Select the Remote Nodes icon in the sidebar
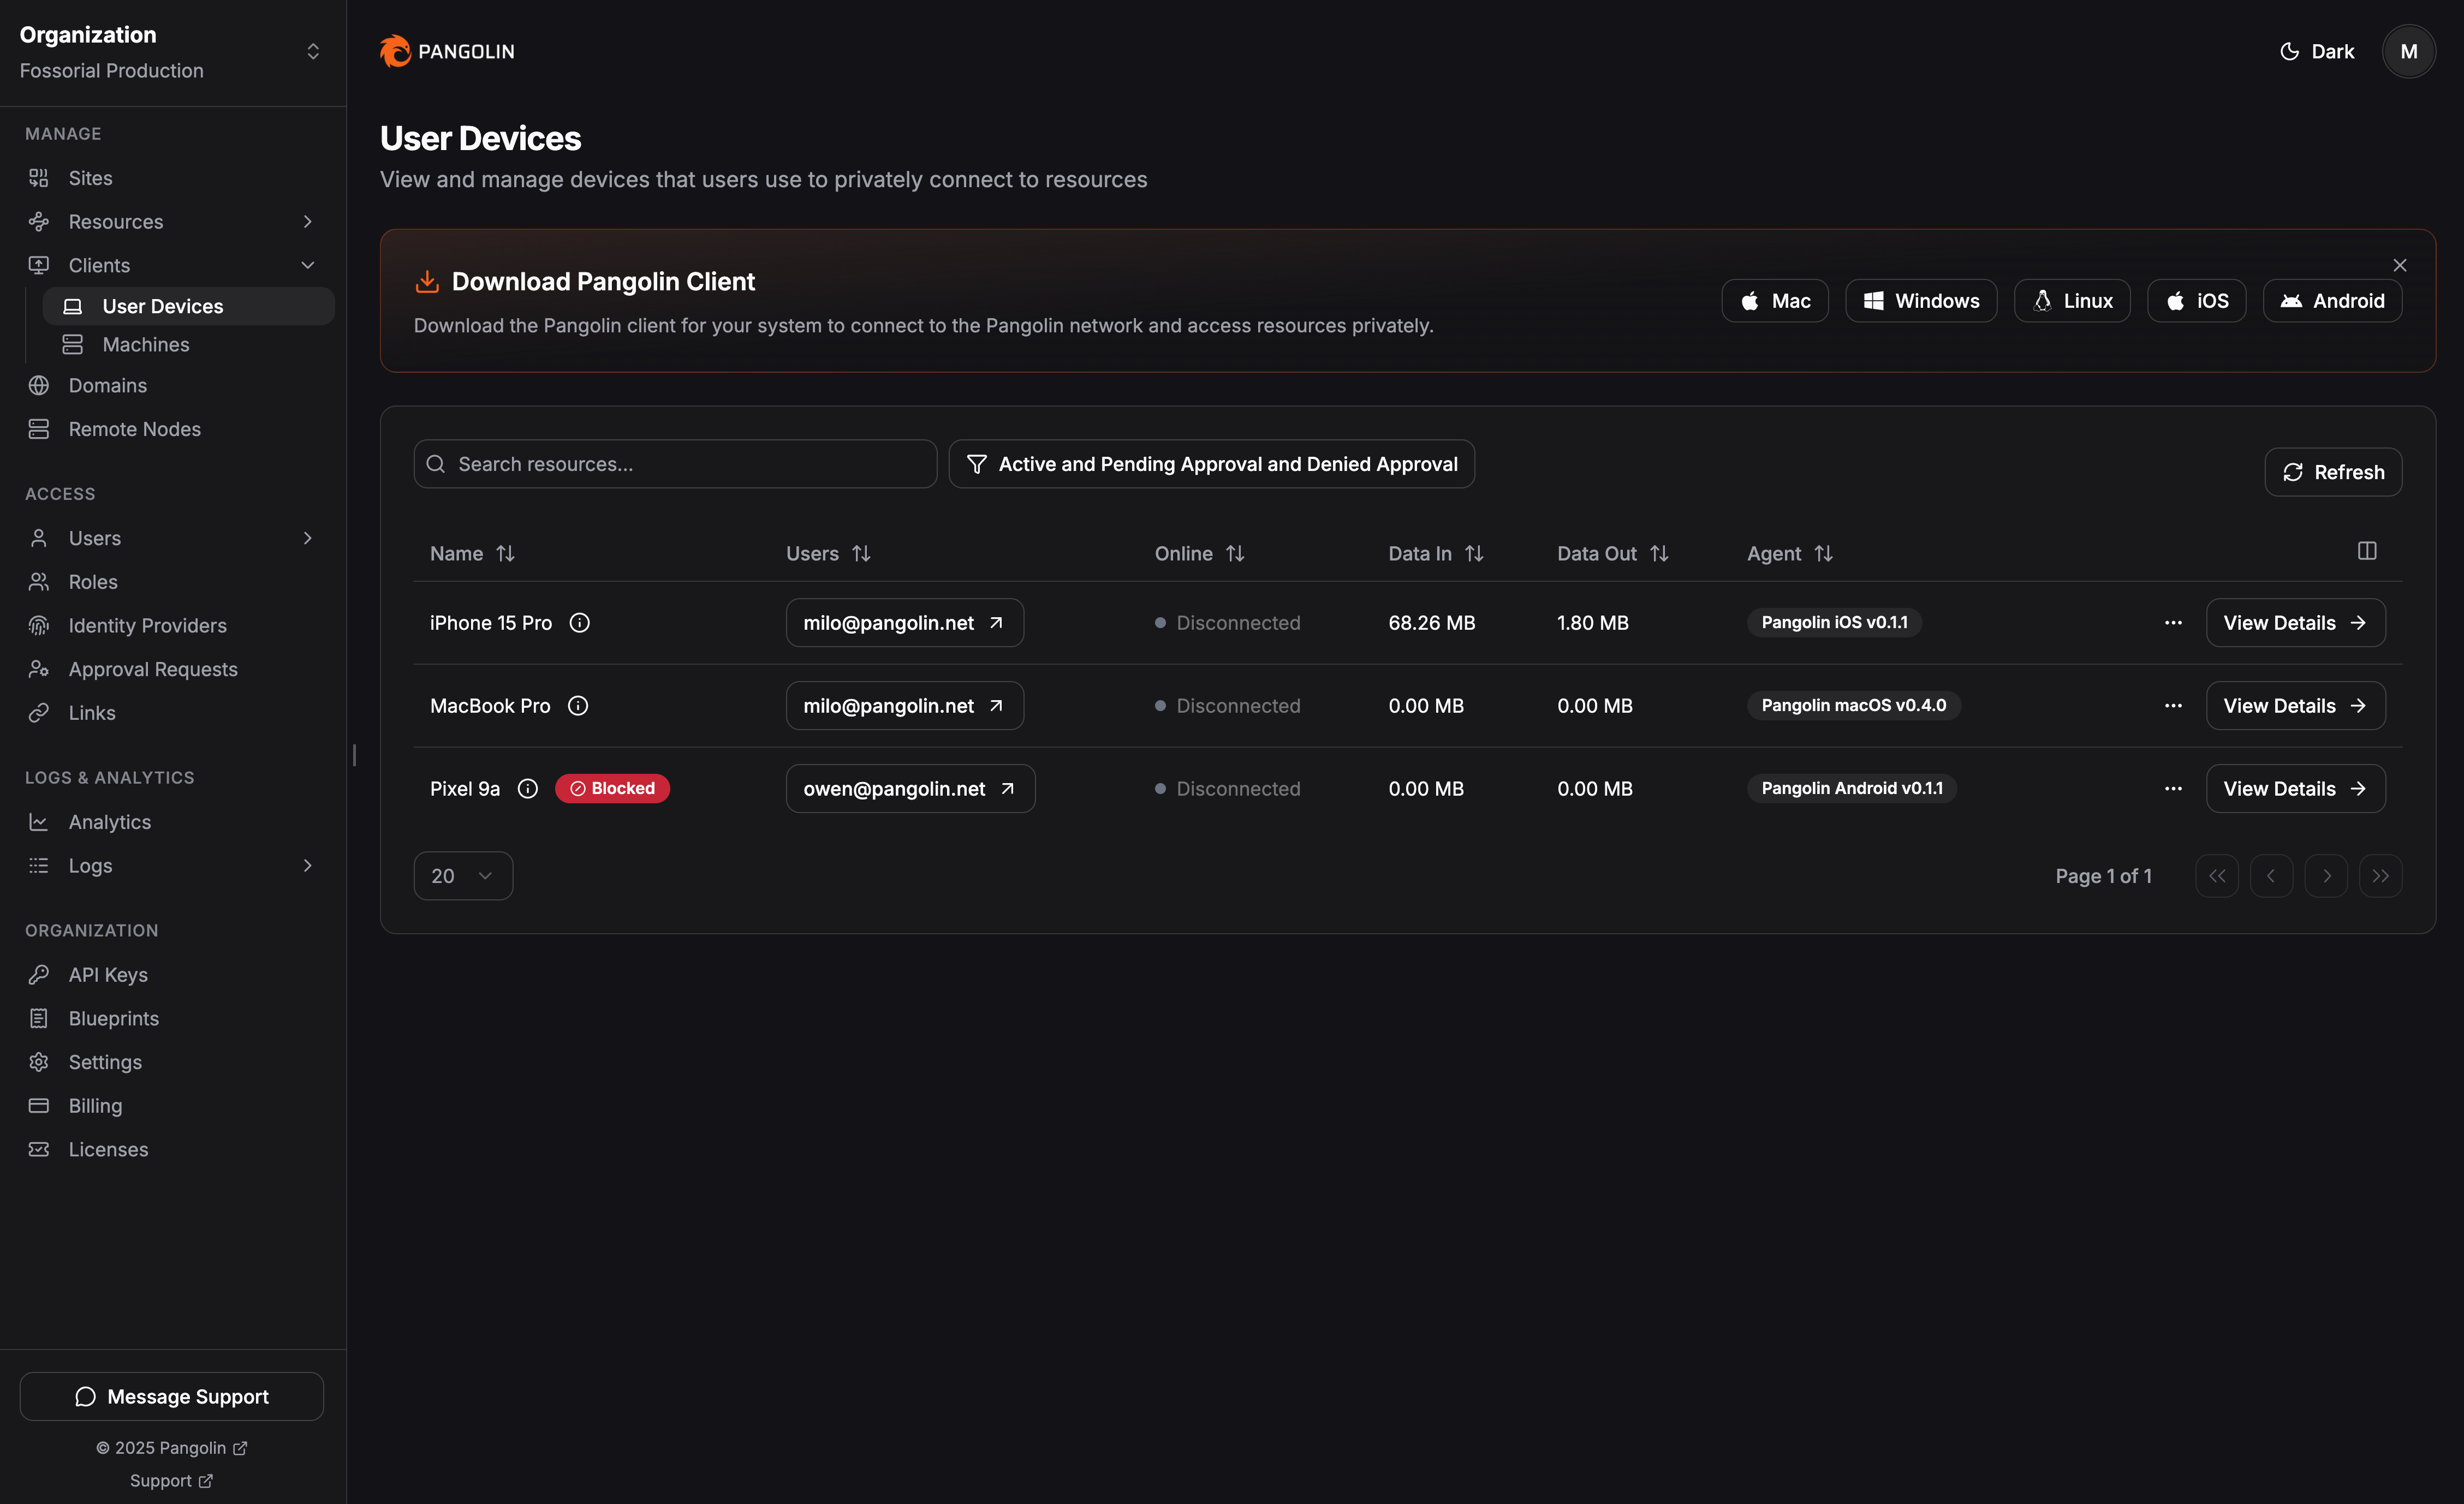The height and width of the screenshot is (1504, 2464). coord(39,429)
